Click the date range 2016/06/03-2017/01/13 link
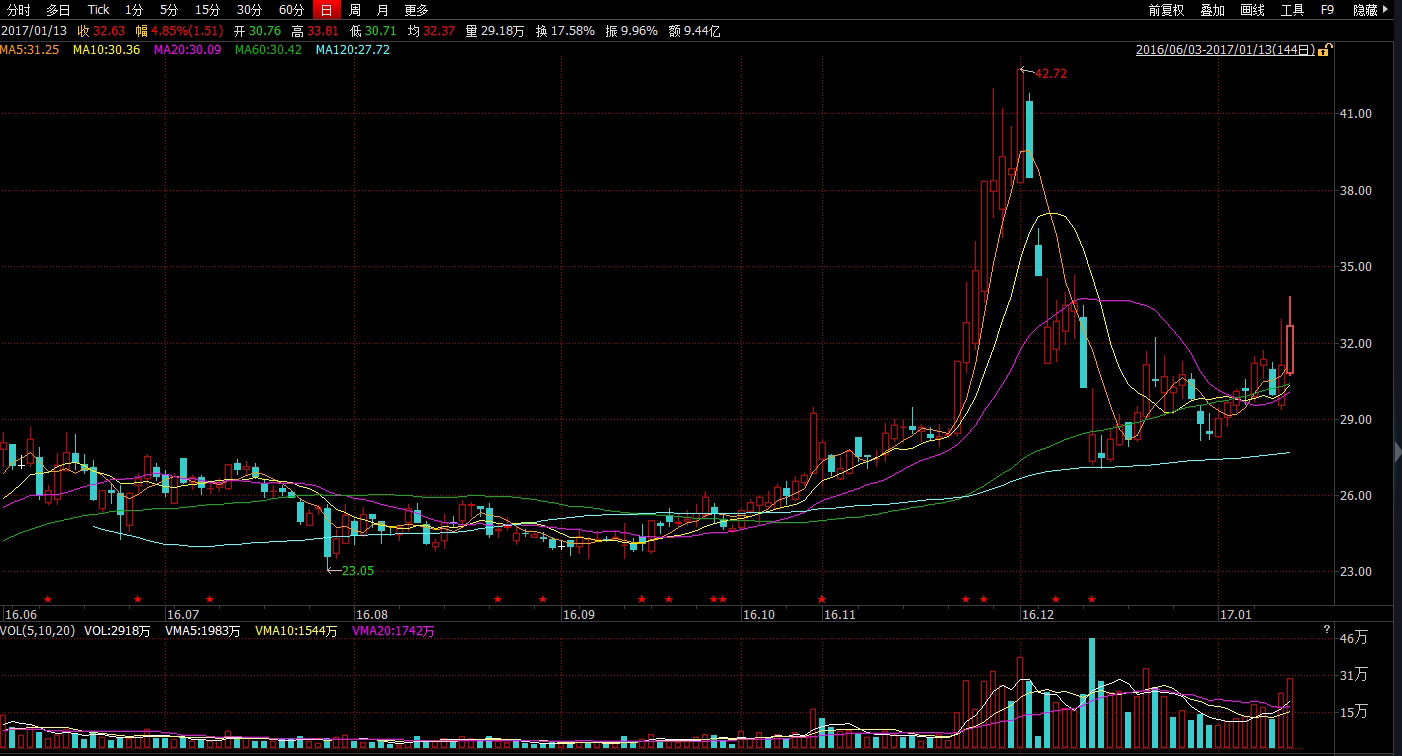 tap(1225, 49)
